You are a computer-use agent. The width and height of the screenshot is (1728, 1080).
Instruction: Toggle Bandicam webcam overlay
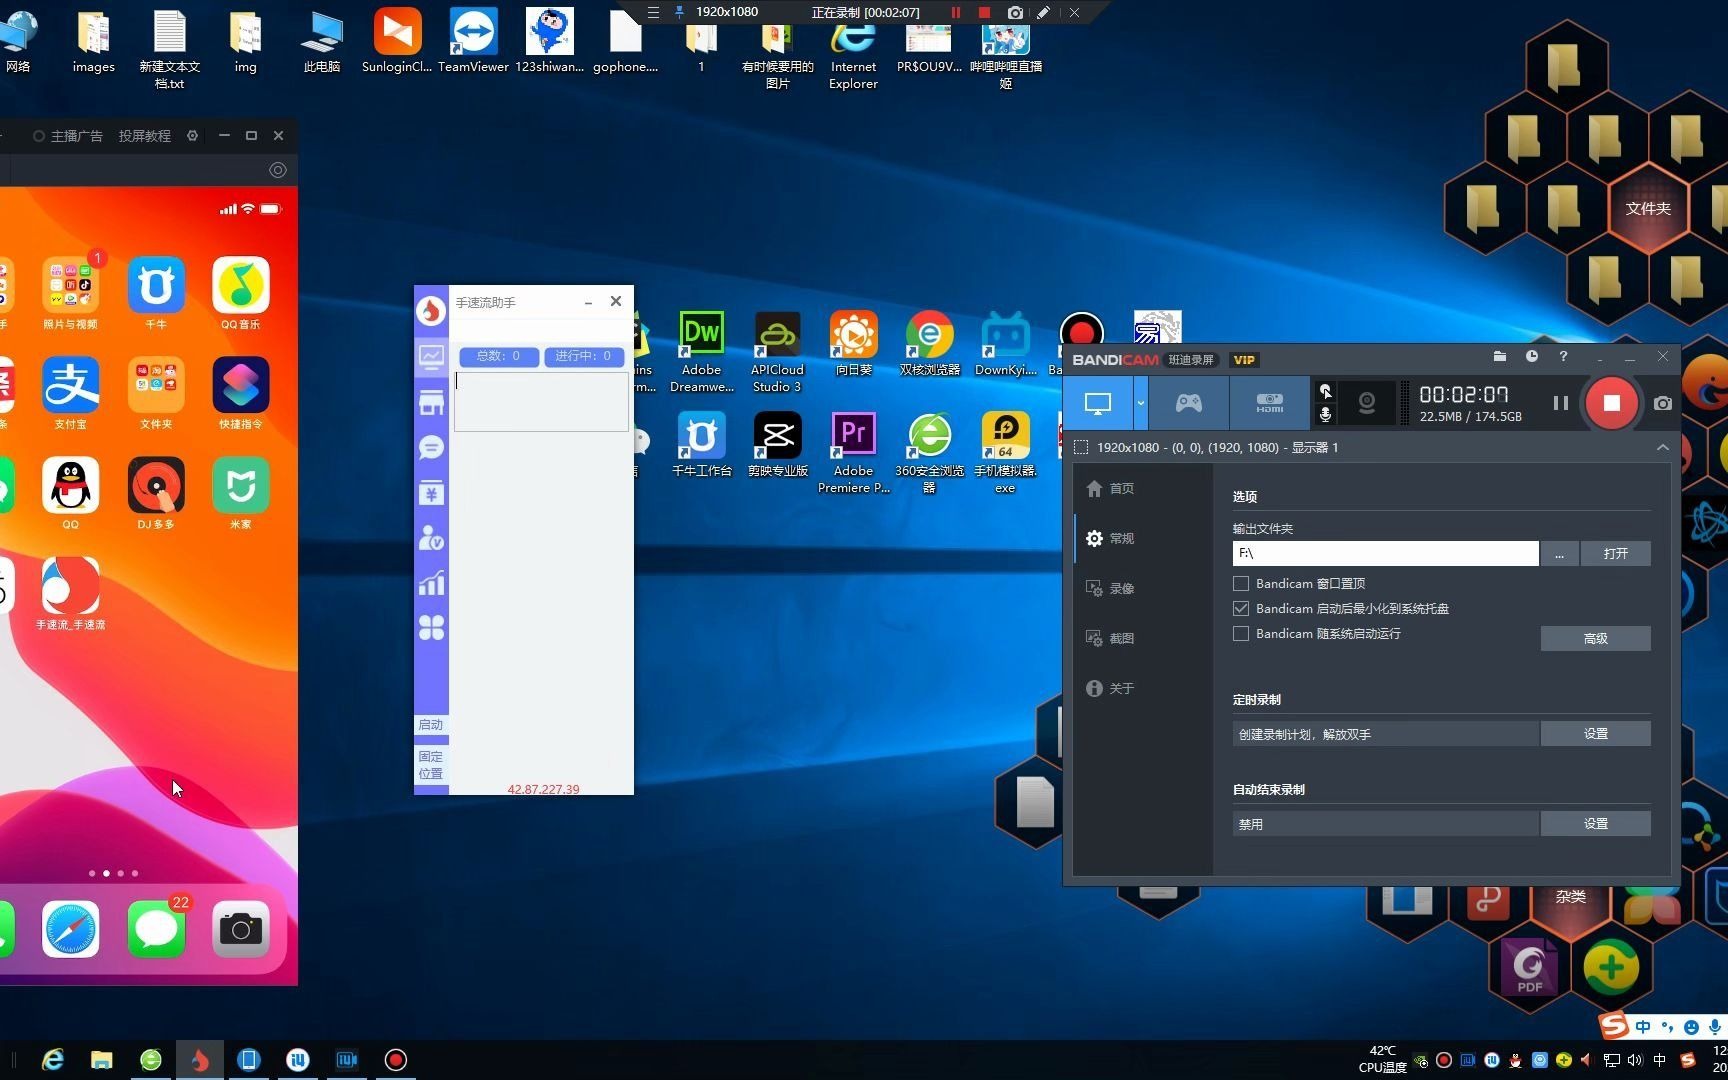tap(1366, 403)
